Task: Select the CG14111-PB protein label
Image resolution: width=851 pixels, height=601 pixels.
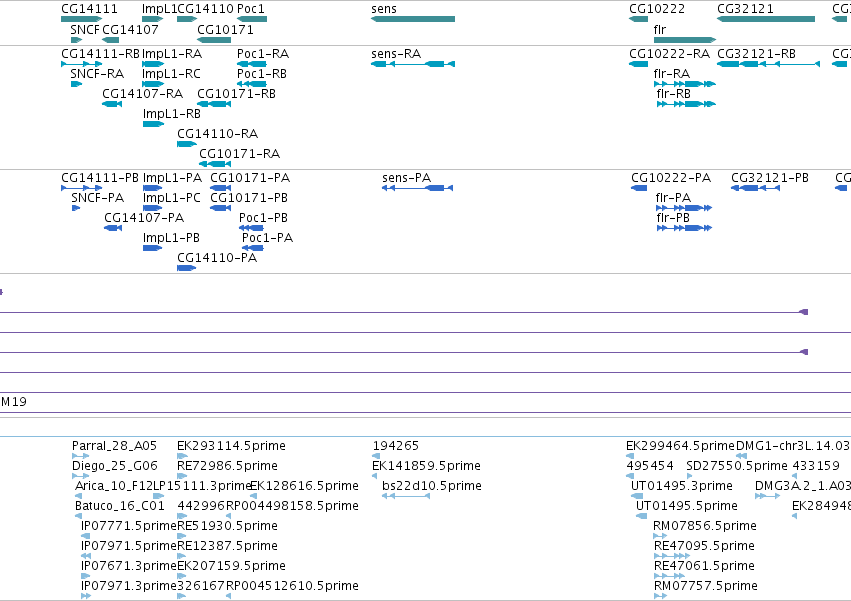Action: click(100, 178)
